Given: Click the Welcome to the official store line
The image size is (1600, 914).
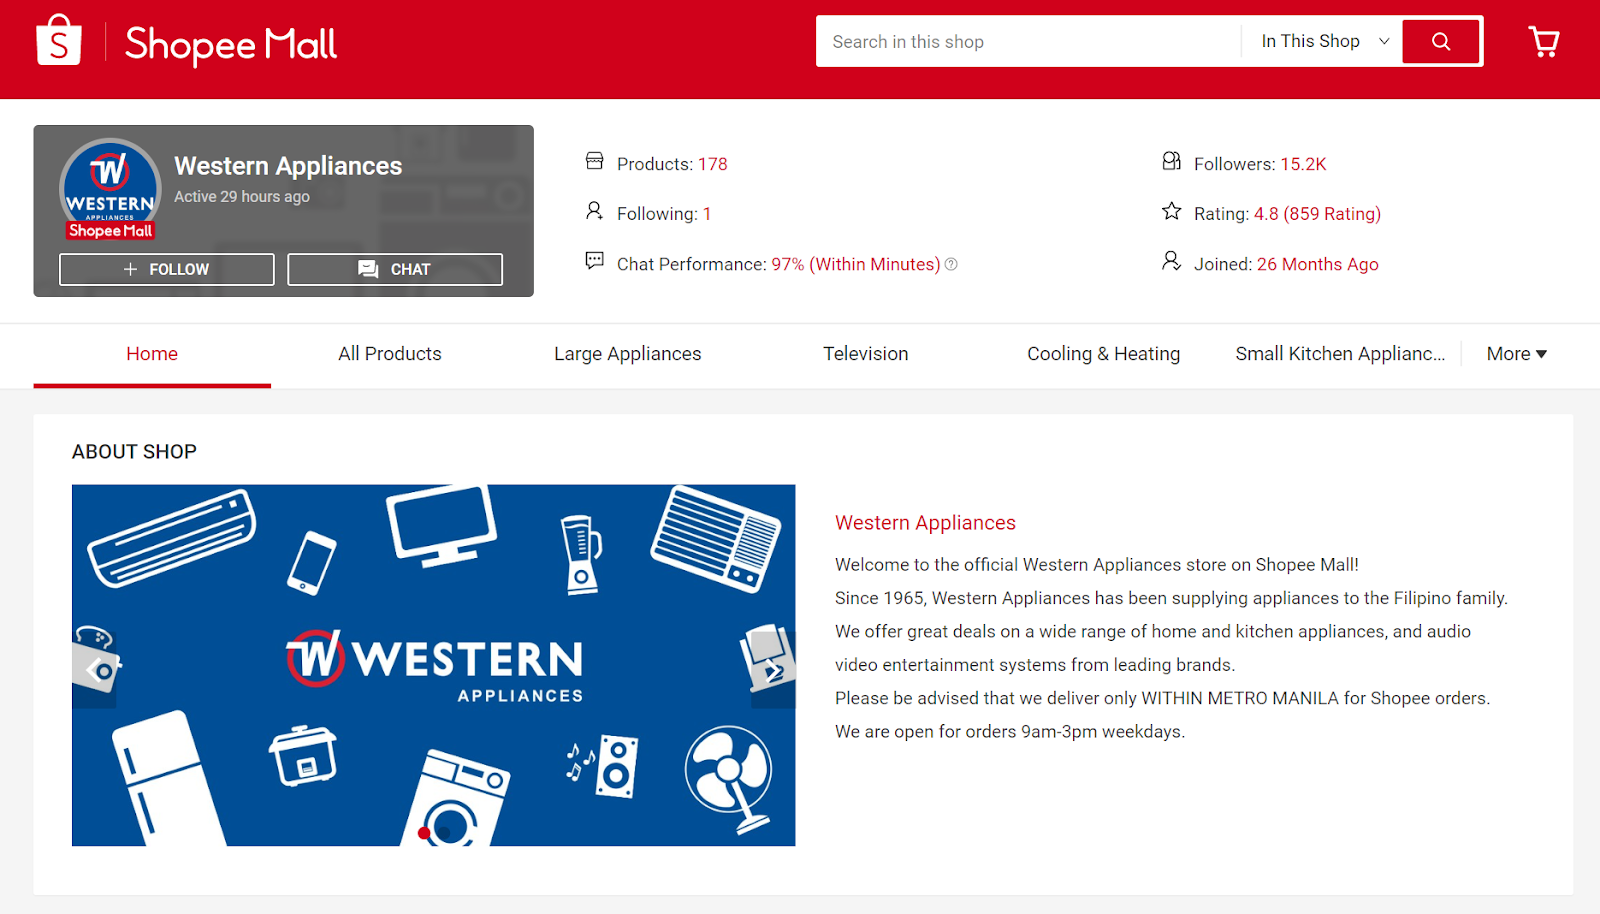Looking at the screenshot, I should (1097, 565).
